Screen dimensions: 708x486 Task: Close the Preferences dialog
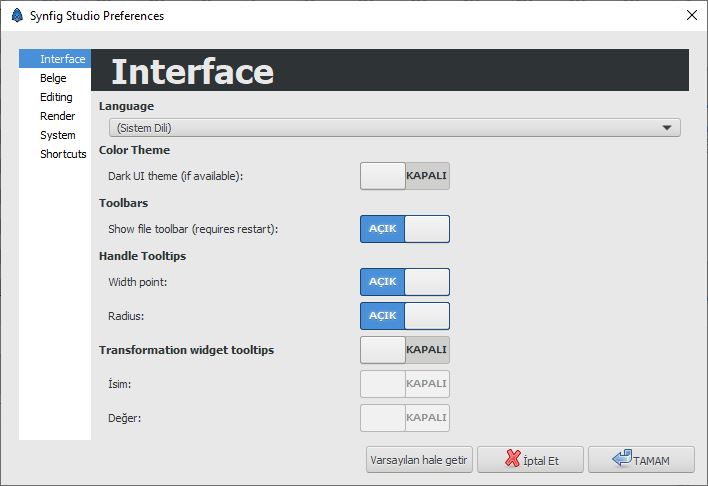(691, 15)
